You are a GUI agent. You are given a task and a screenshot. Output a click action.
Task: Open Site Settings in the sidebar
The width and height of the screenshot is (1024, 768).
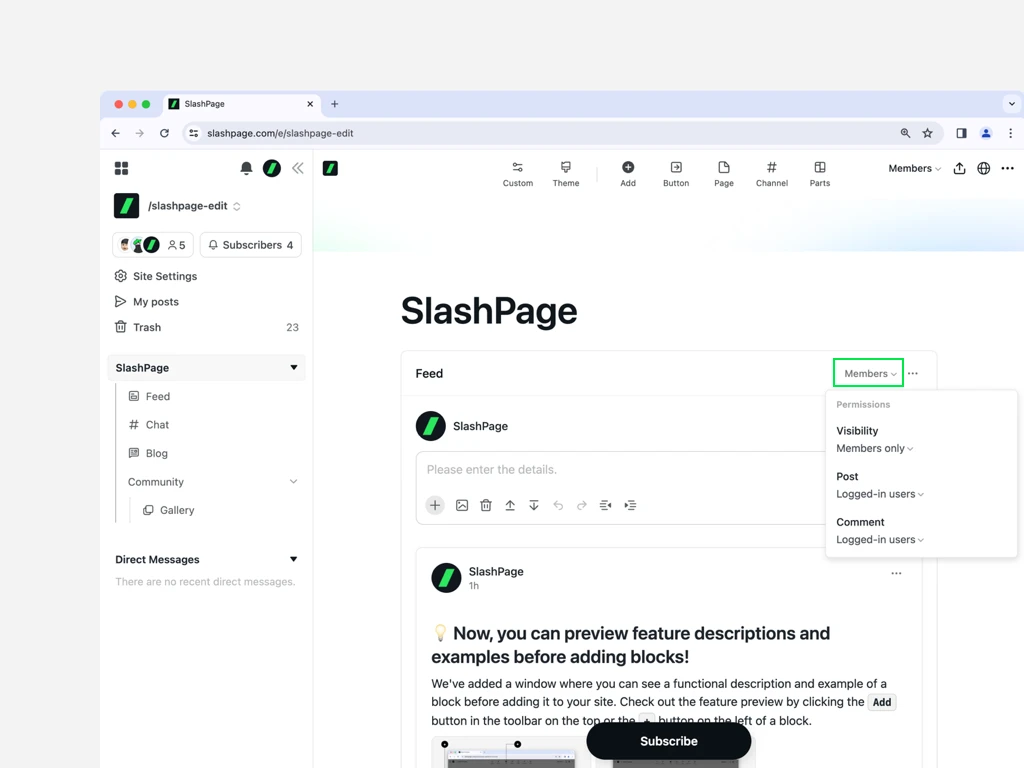pos(164,276)
